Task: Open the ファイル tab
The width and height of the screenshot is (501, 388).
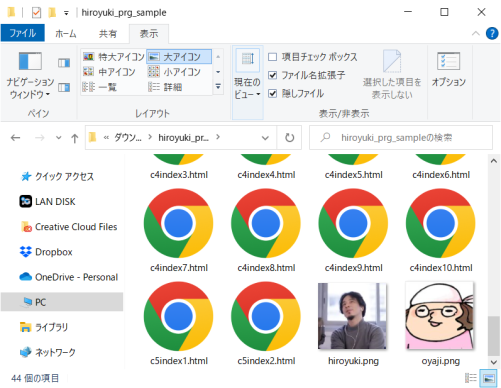Action: click(x=22, y=33)
